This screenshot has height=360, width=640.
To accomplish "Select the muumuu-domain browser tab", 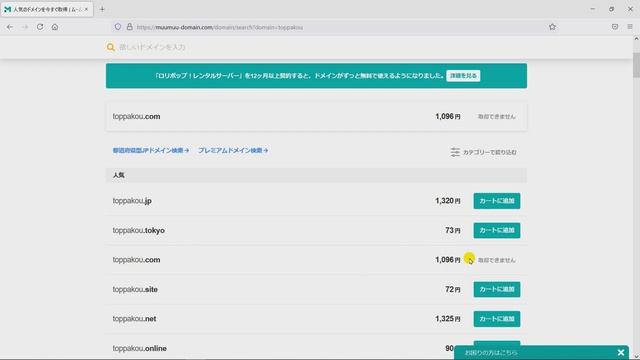I will (x=47, y=9).
